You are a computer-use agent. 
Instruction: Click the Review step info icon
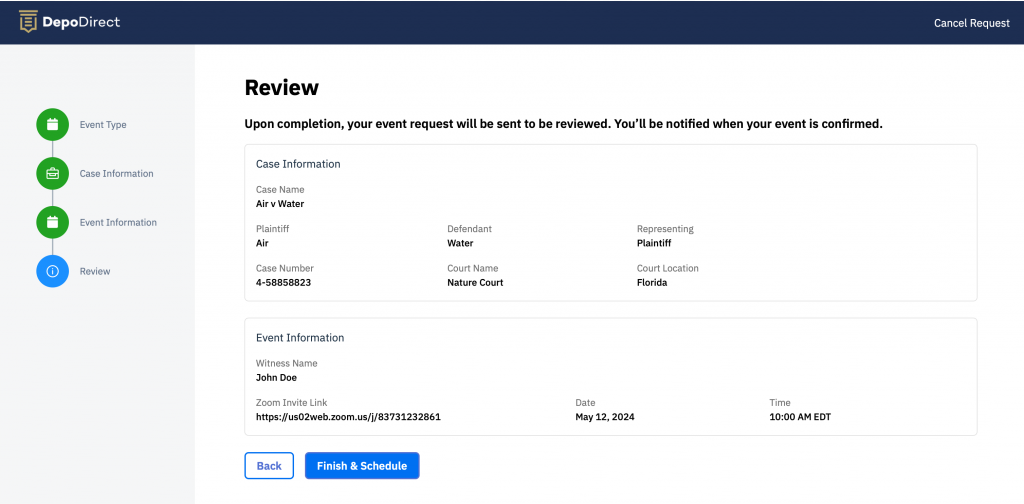52,271
